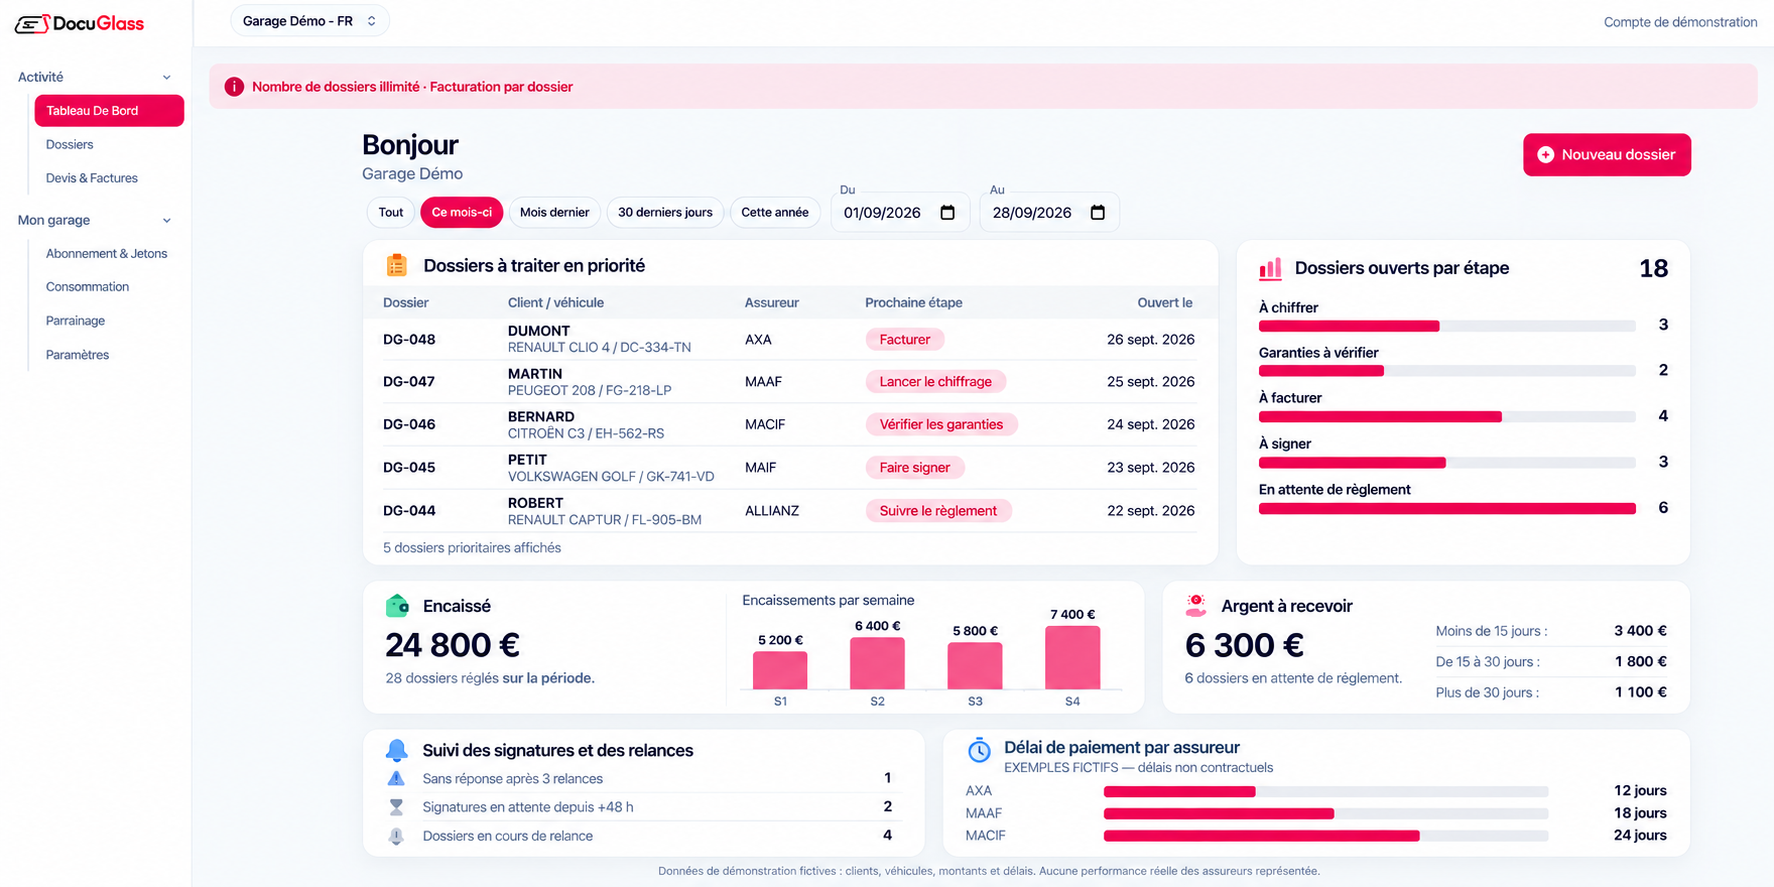Click the clipboard icon beside Dossiers à traiter

(x=397, y=265)
